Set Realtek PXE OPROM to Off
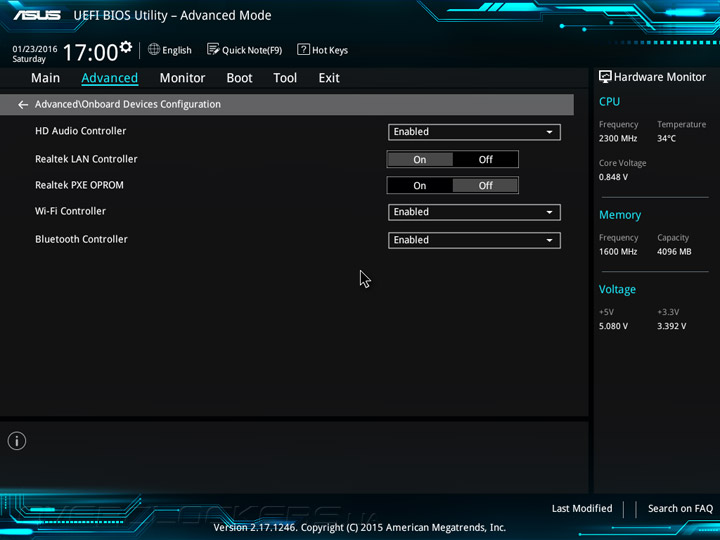This screenshot has height=540, width=720. pos(485,186)
